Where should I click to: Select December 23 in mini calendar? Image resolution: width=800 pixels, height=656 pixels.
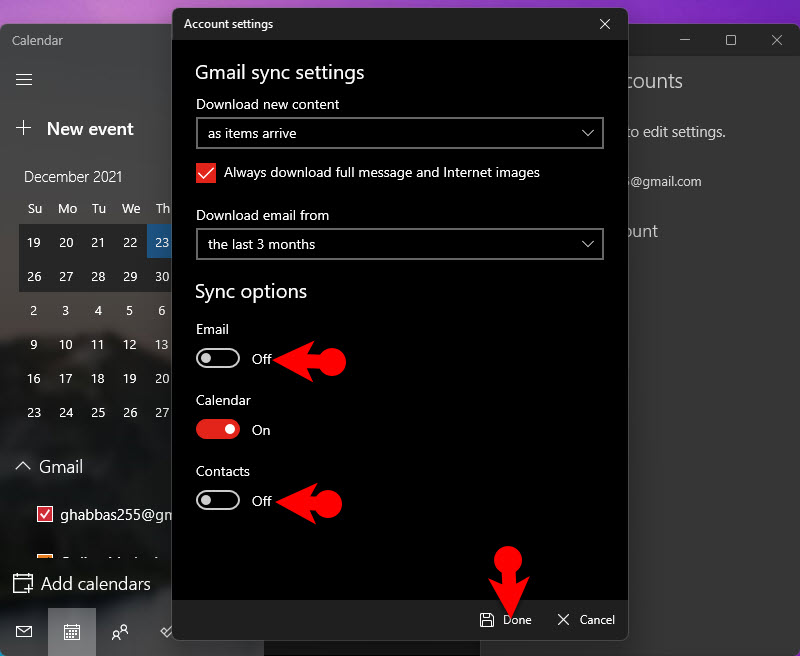click(x=160, y=242)
